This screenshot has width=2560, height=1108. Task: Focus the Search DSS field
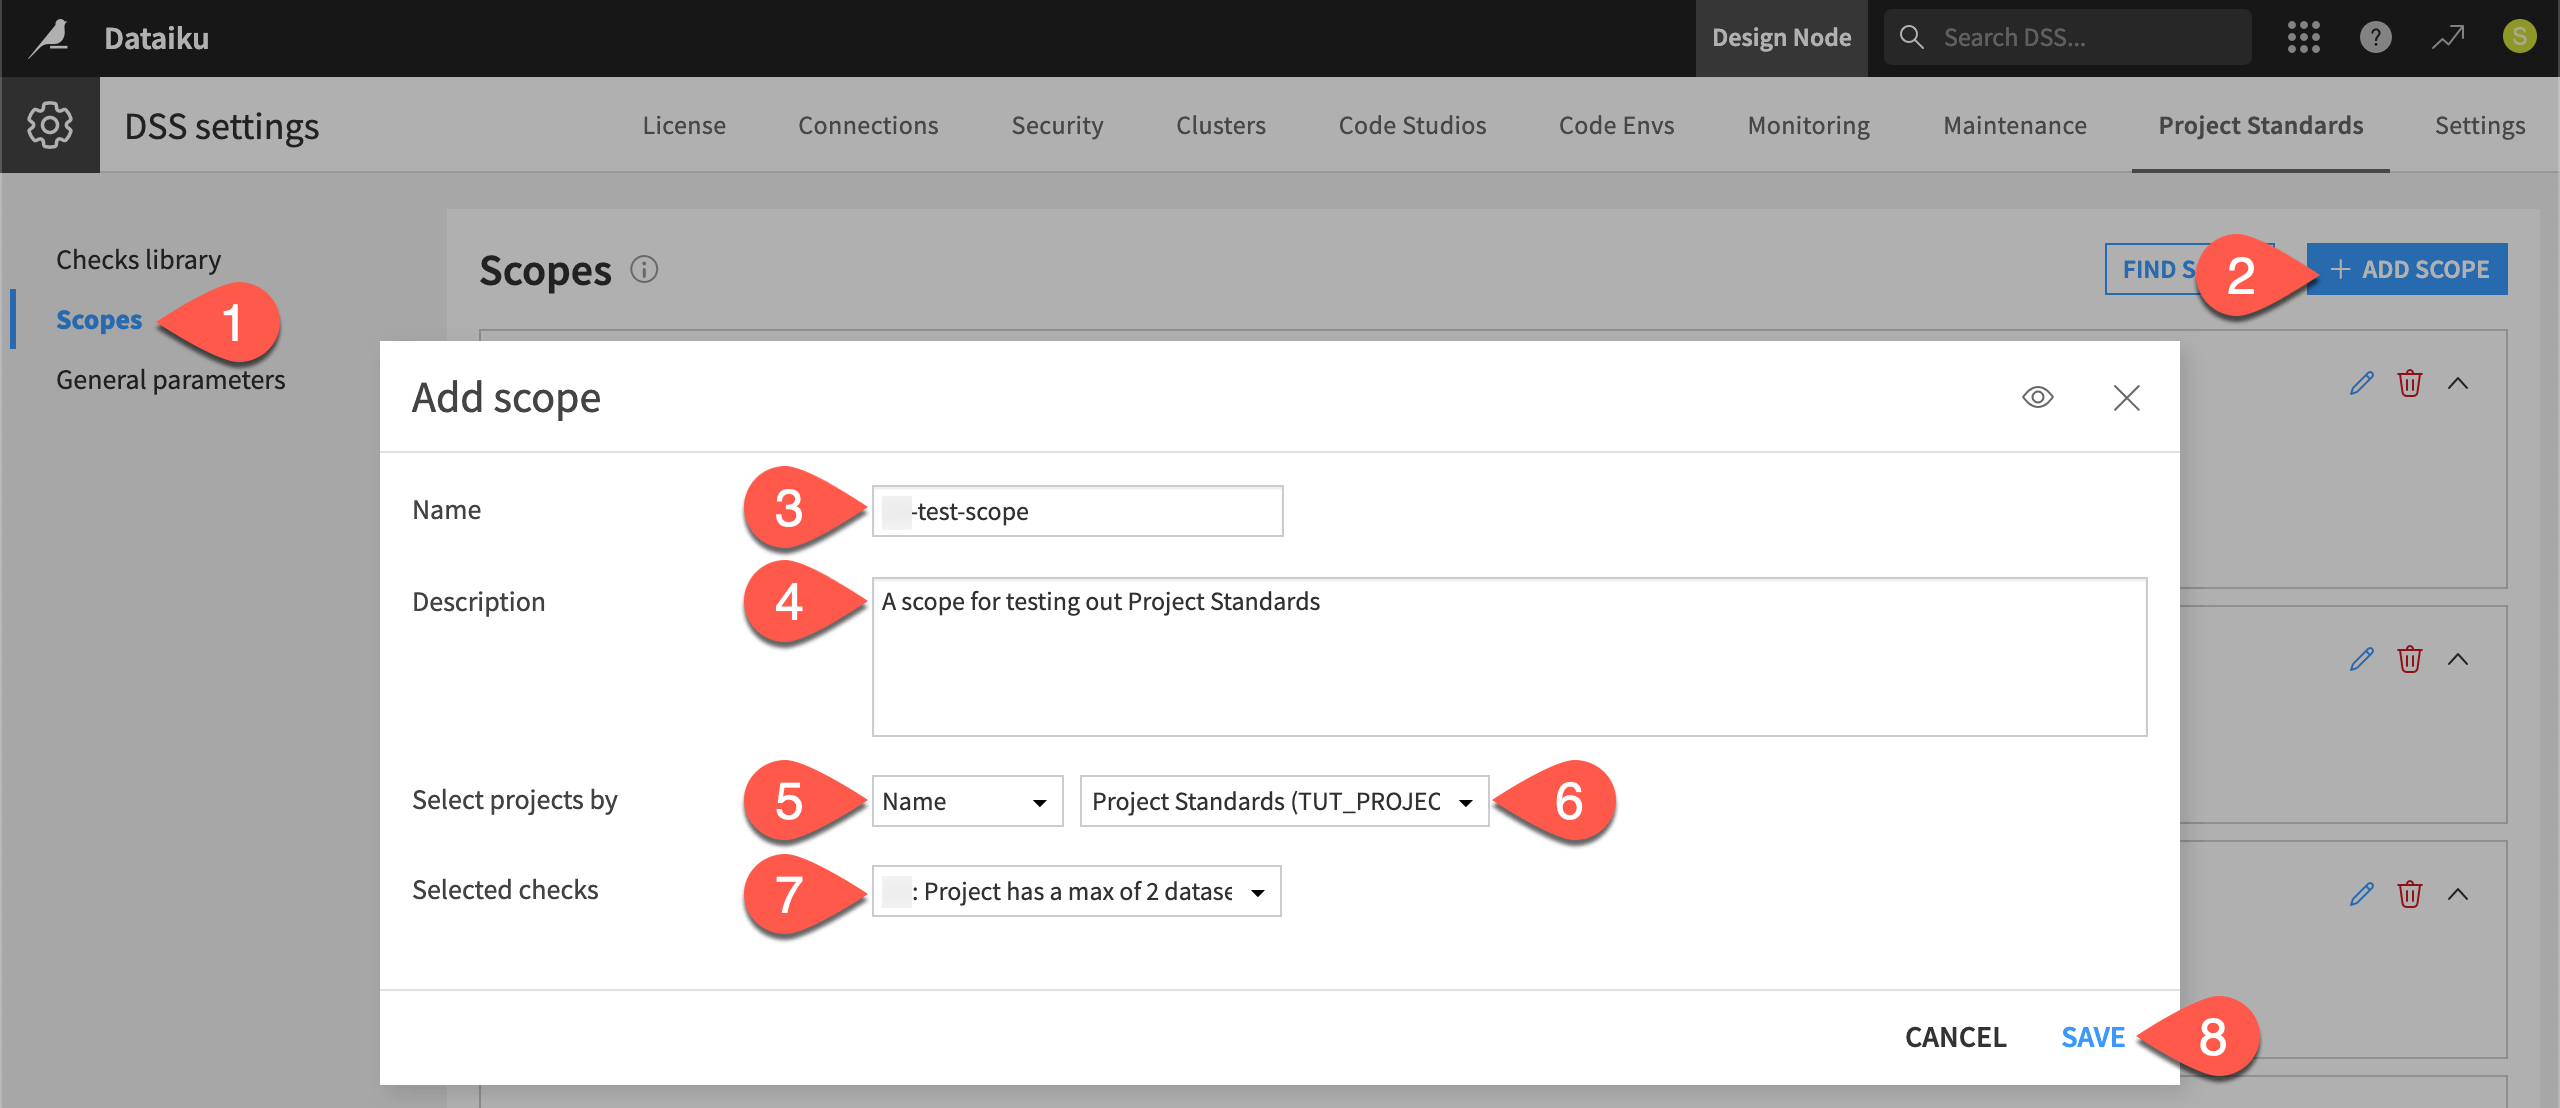2067,37
